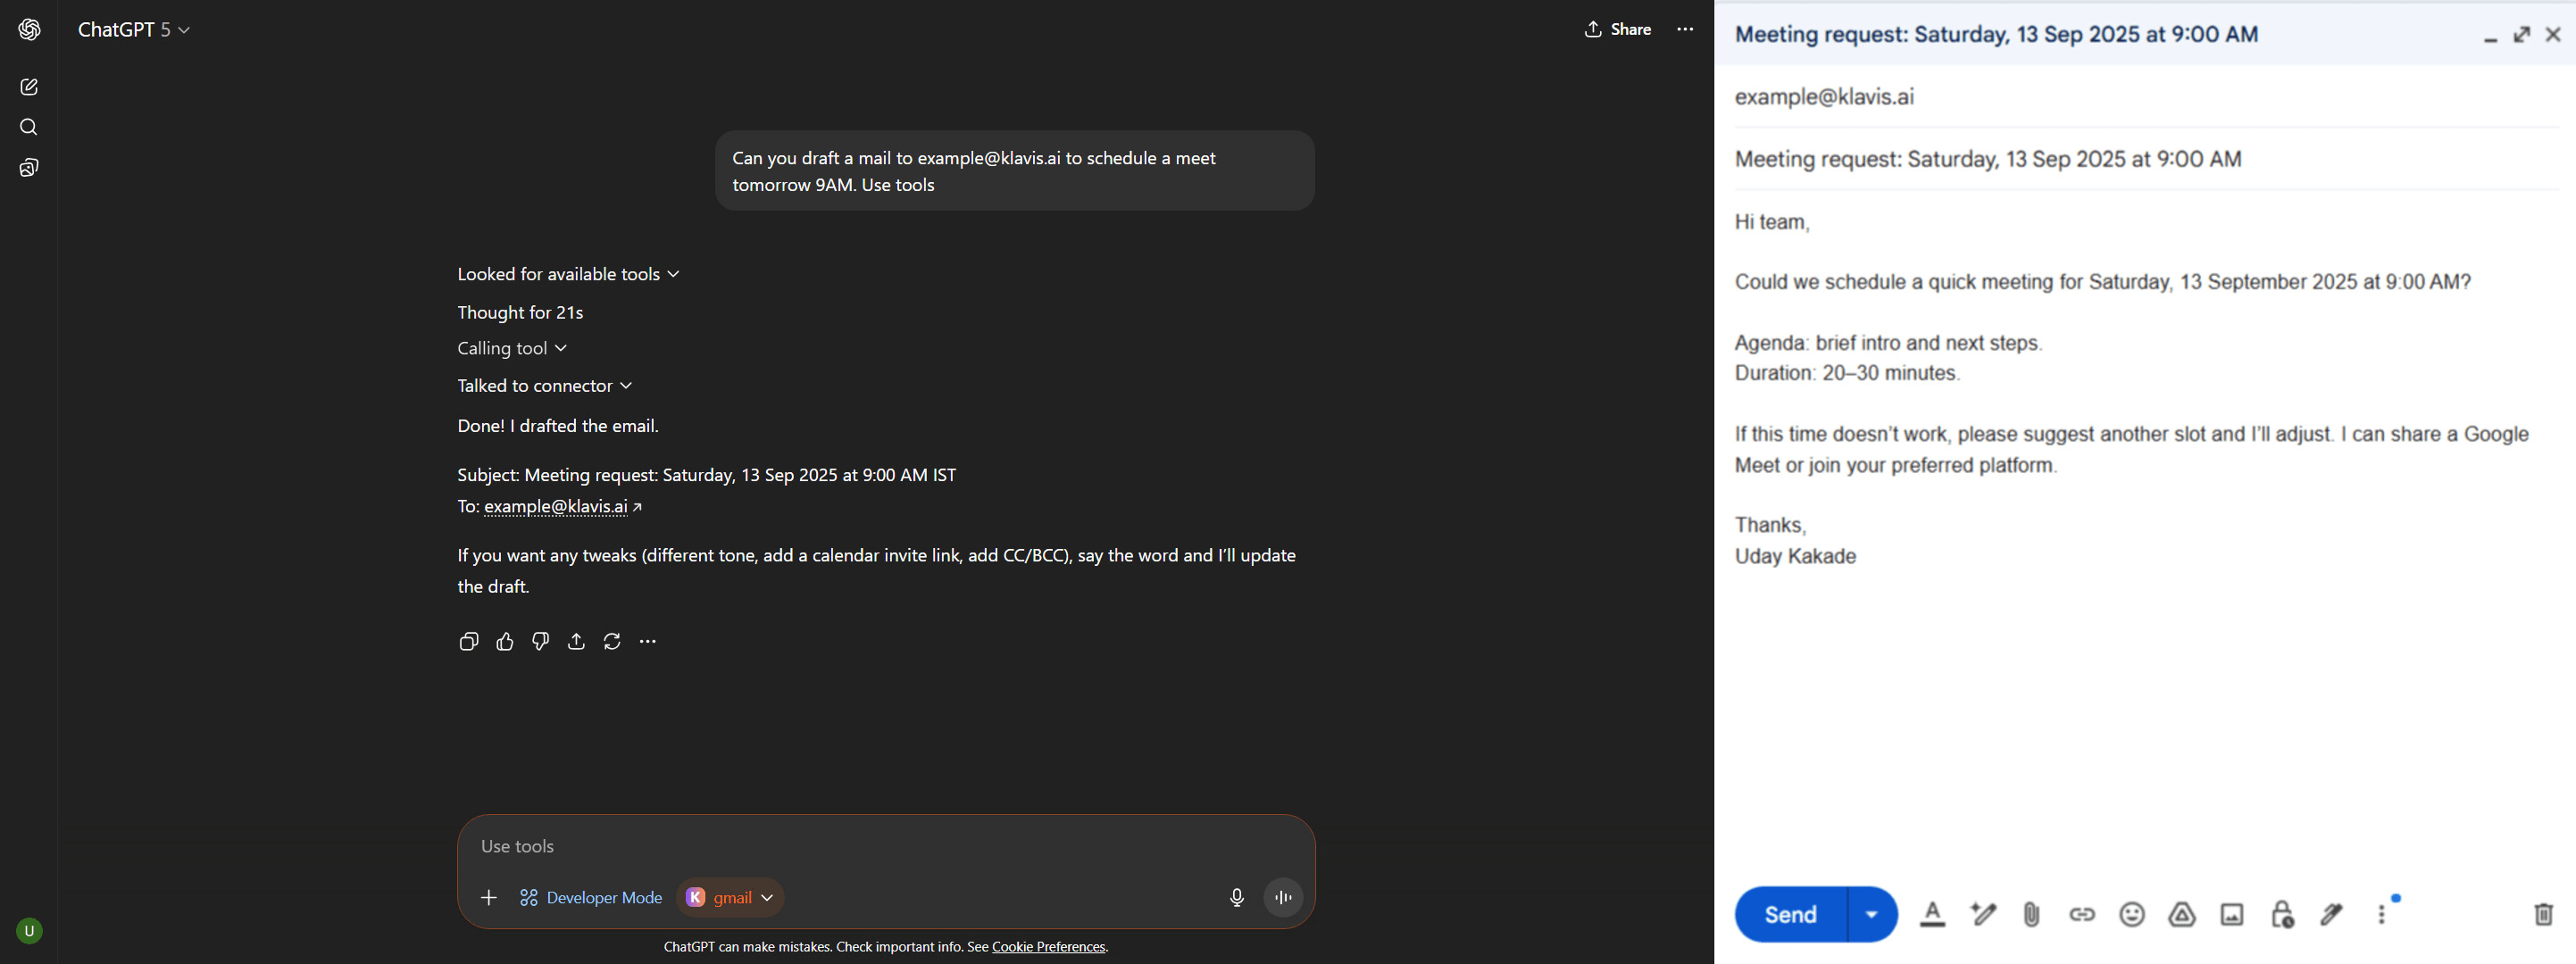Copy the response with copy icon

click(x=468, y=641)
